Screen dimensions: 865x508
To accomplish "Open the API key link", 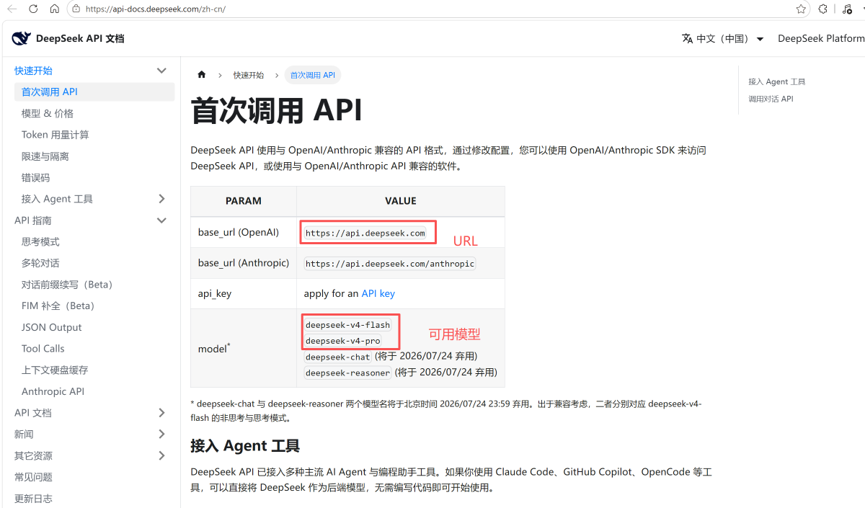I will coord(378,293).
